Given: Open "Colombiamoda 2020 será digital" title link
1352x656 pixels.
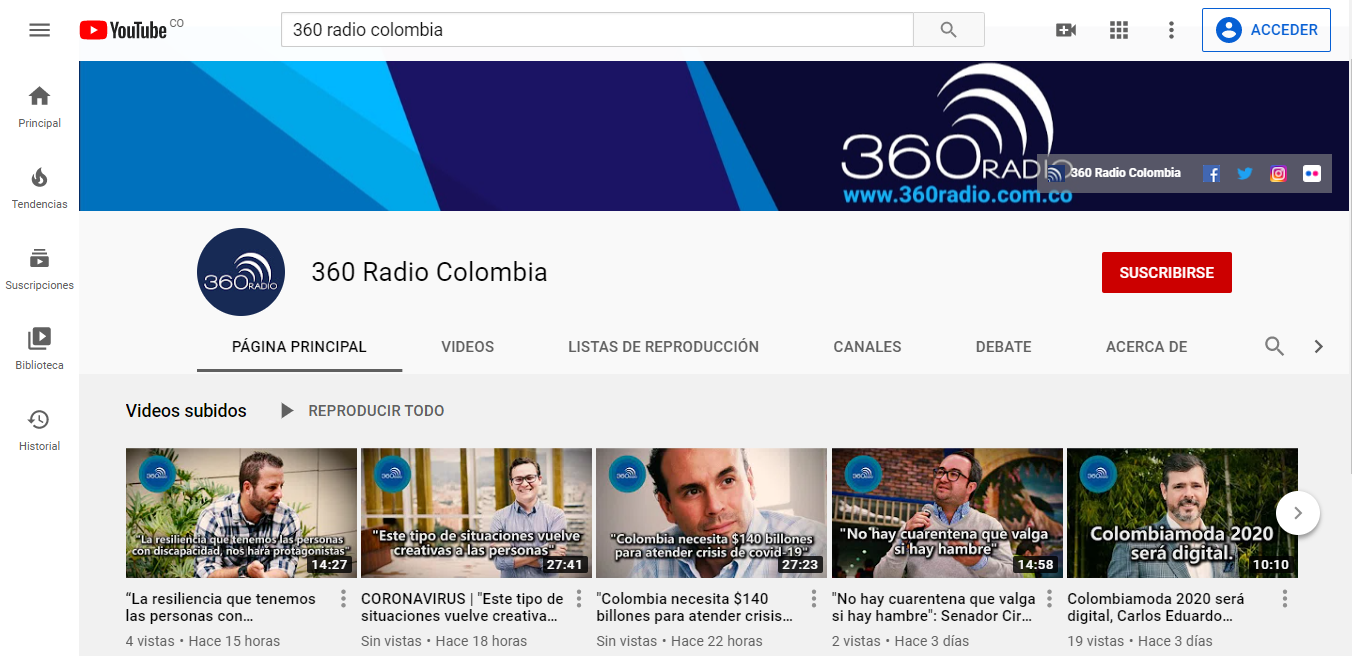Looking at the screenshot, I should tap(1156, 607).
